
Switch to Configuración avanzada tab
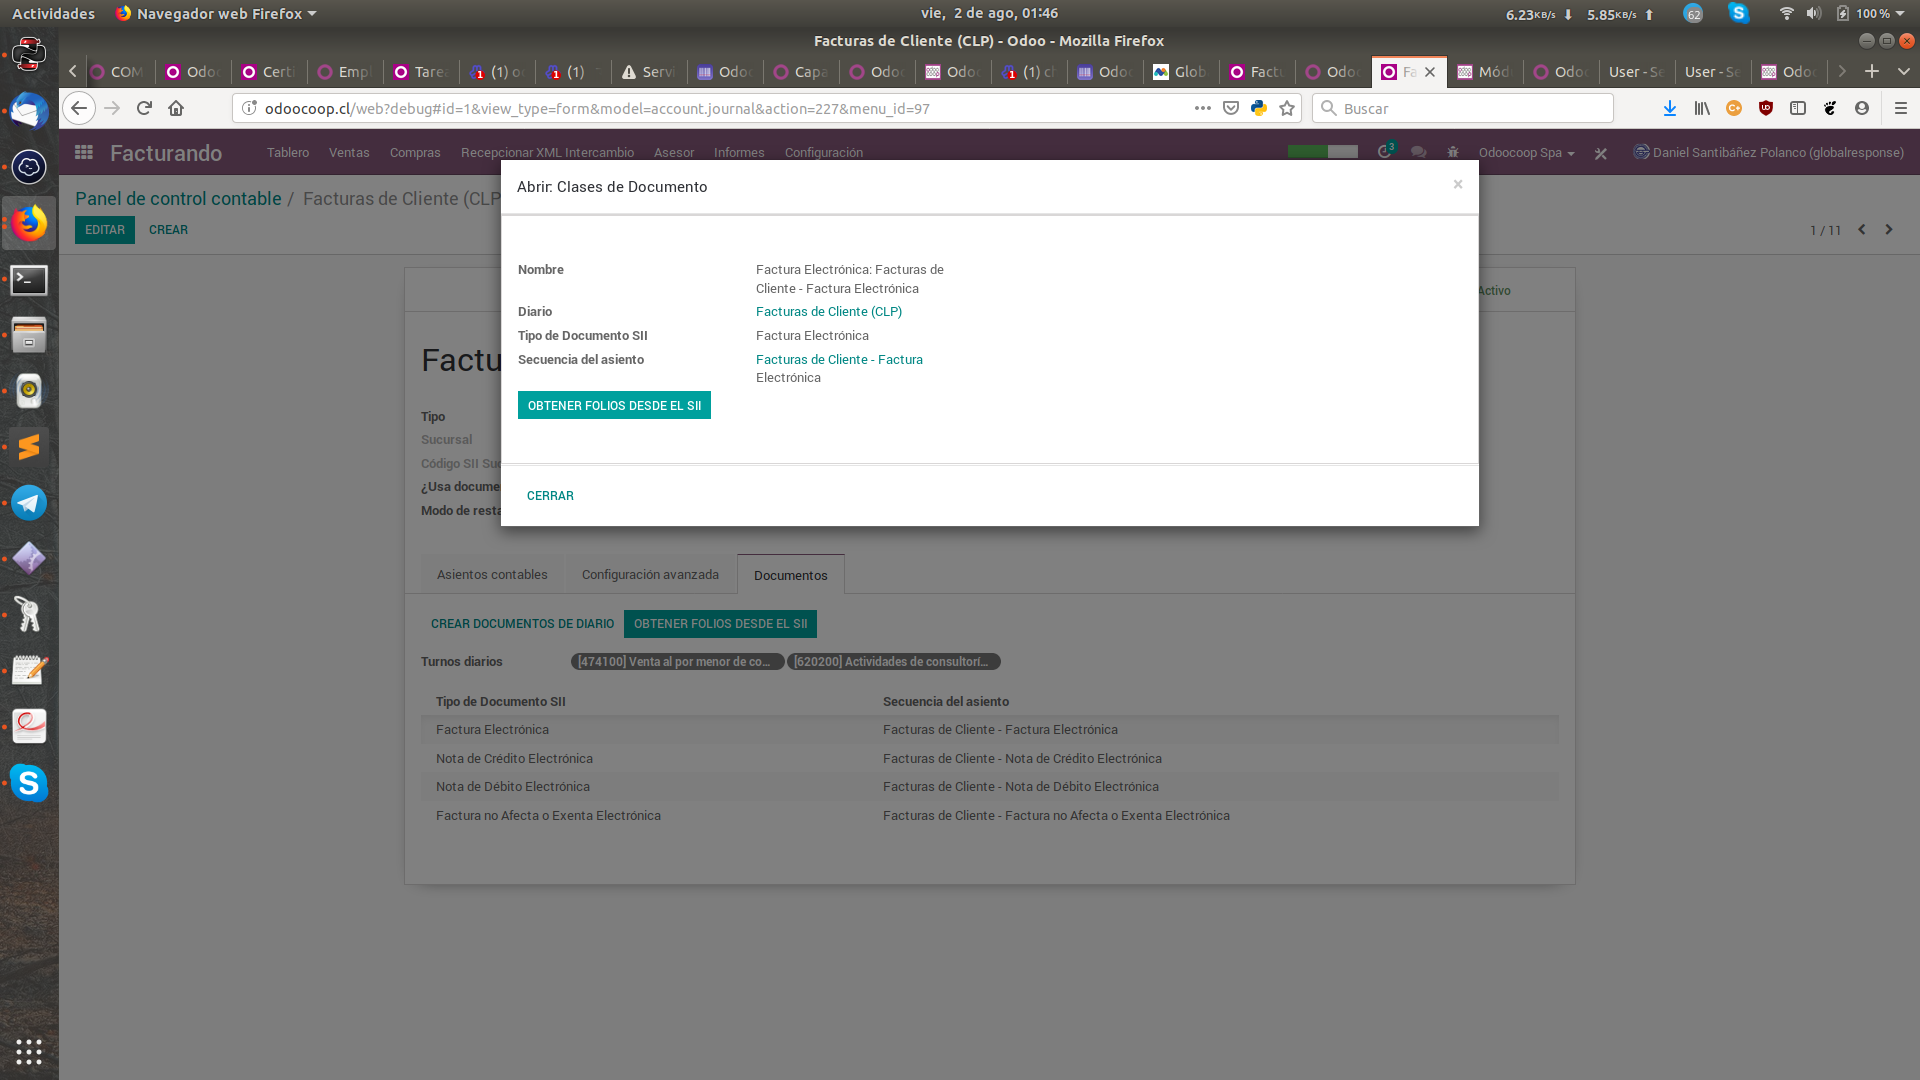[650, 574]
